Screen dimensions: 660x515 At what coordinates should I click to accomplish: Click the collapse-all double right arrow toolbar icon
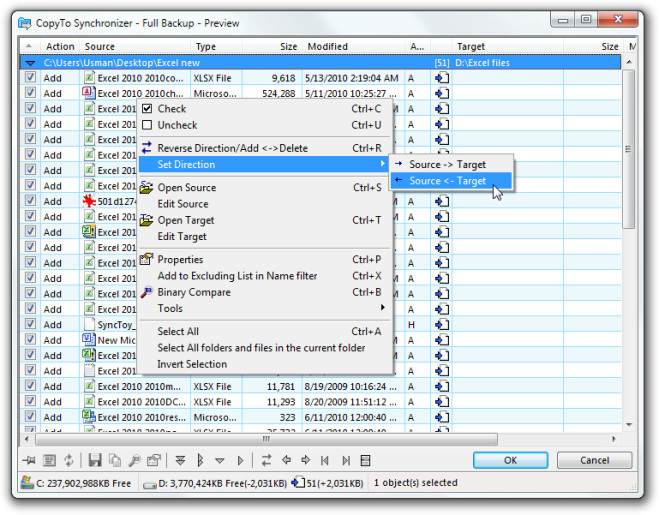200,461
